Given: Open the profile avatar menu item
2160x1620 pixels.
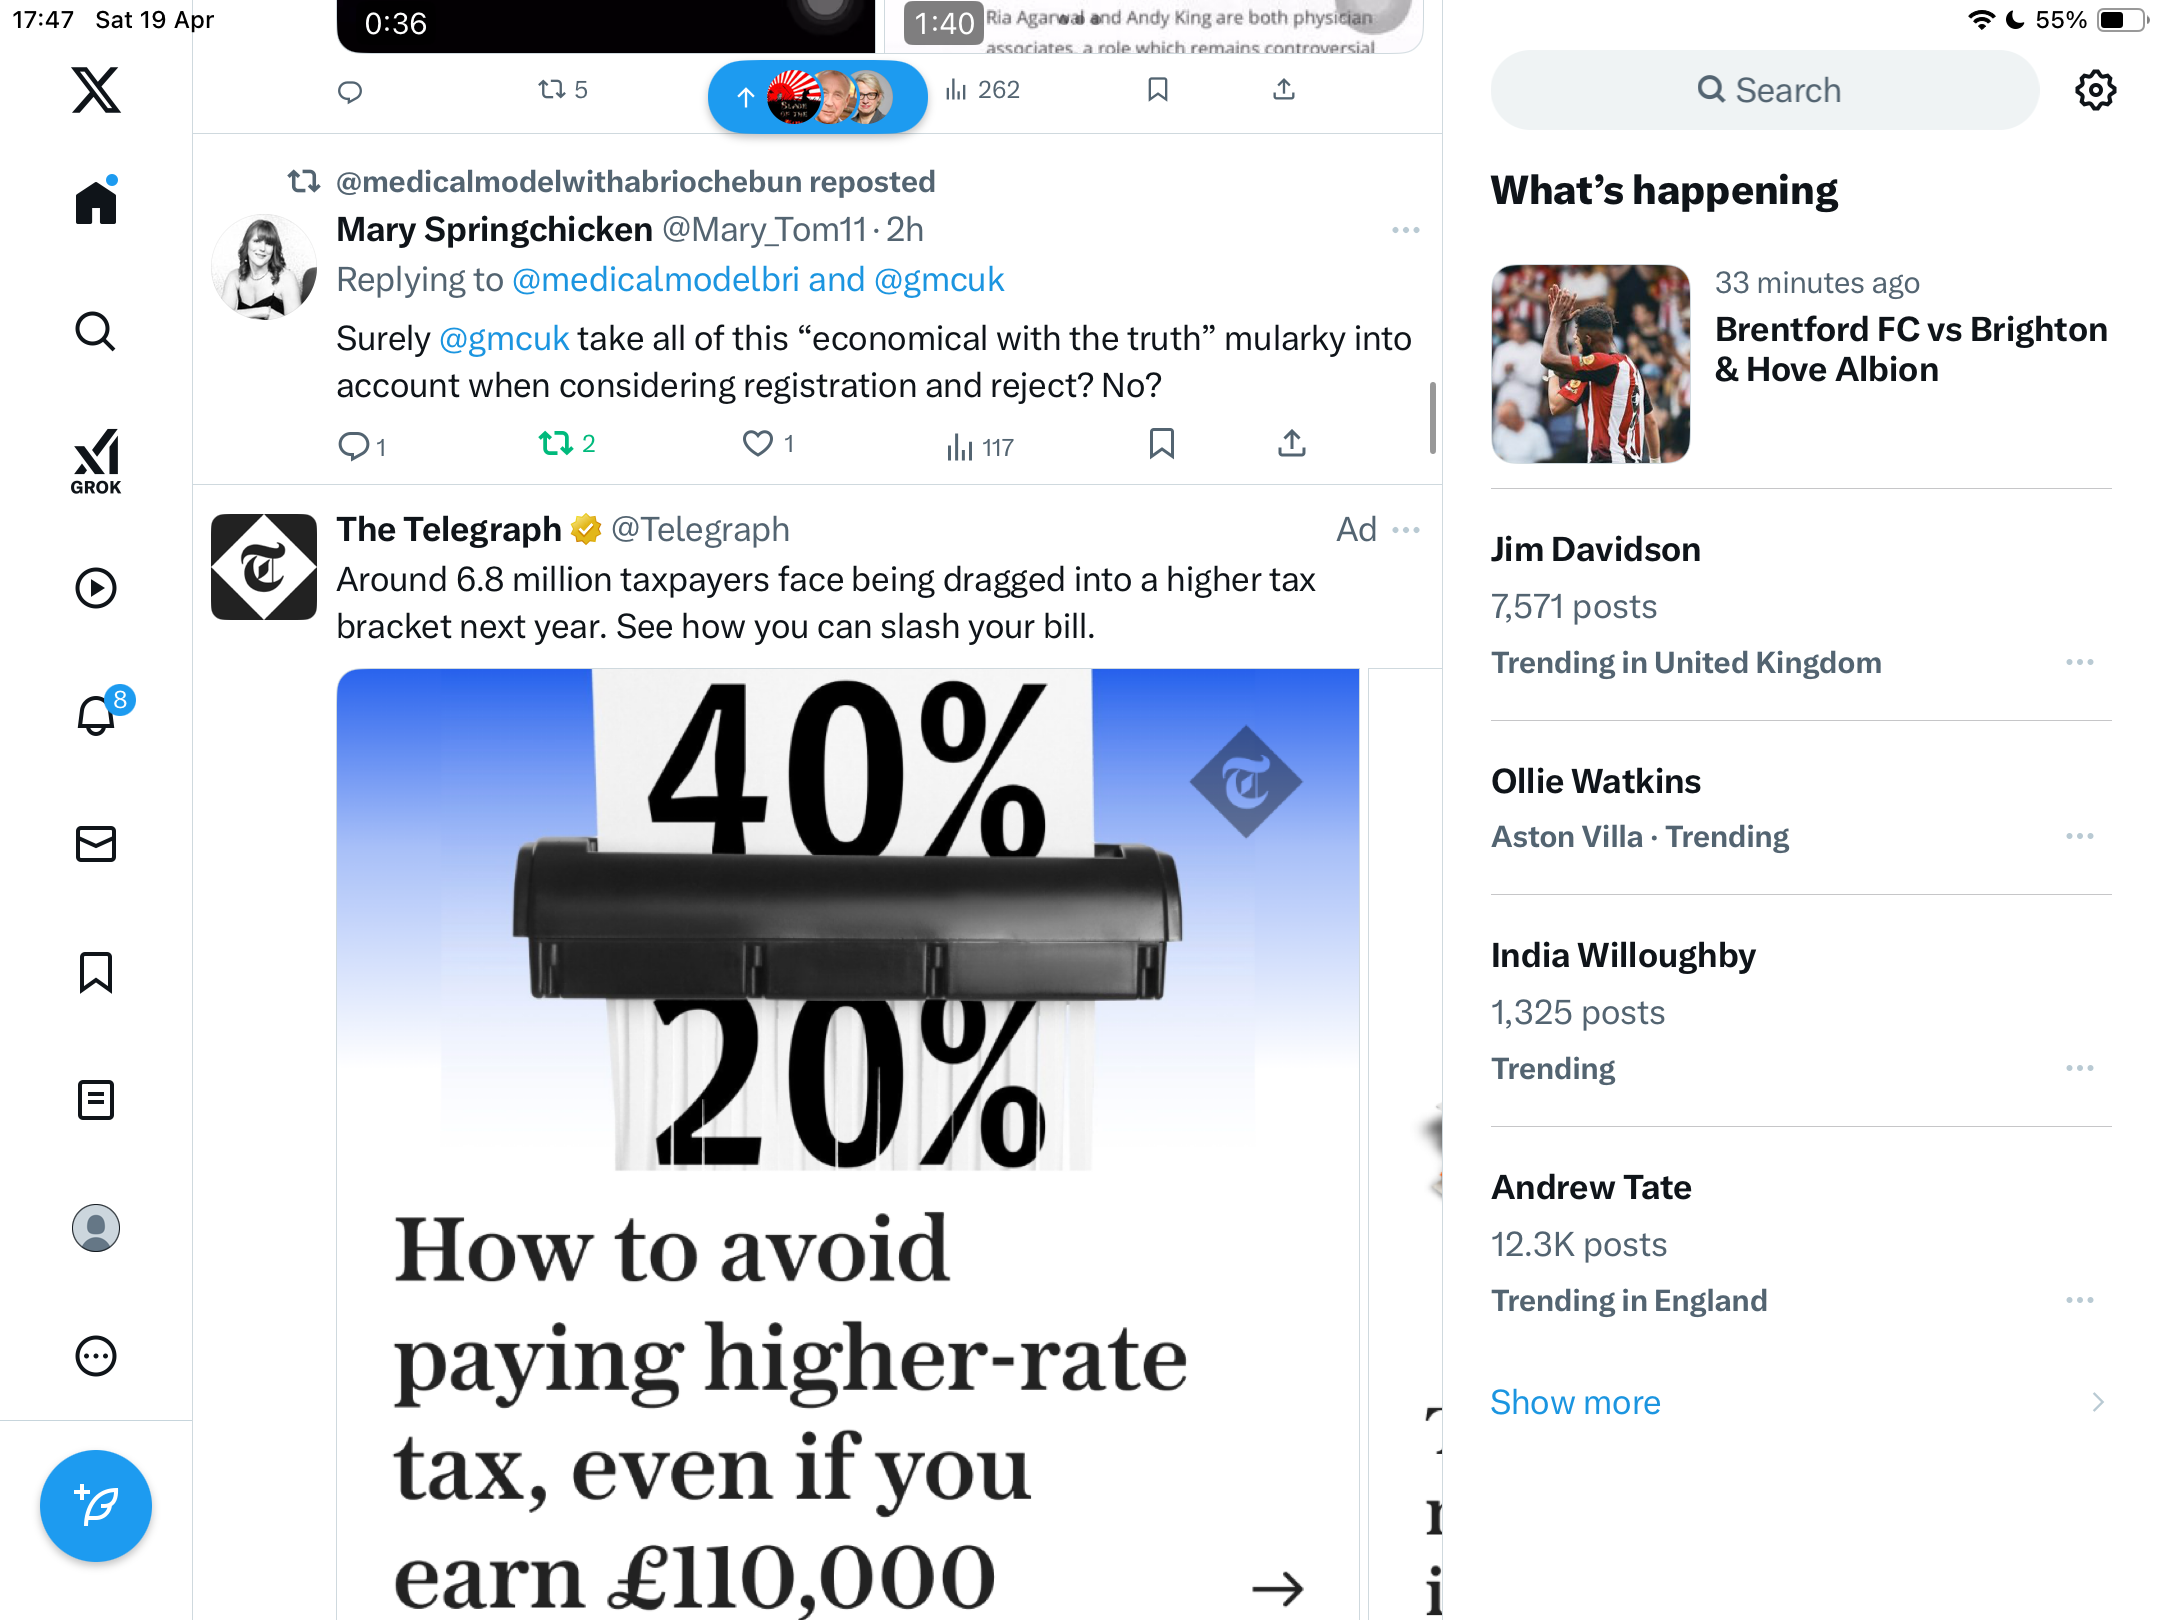Looking at the screenshot, I should 96,1228.
